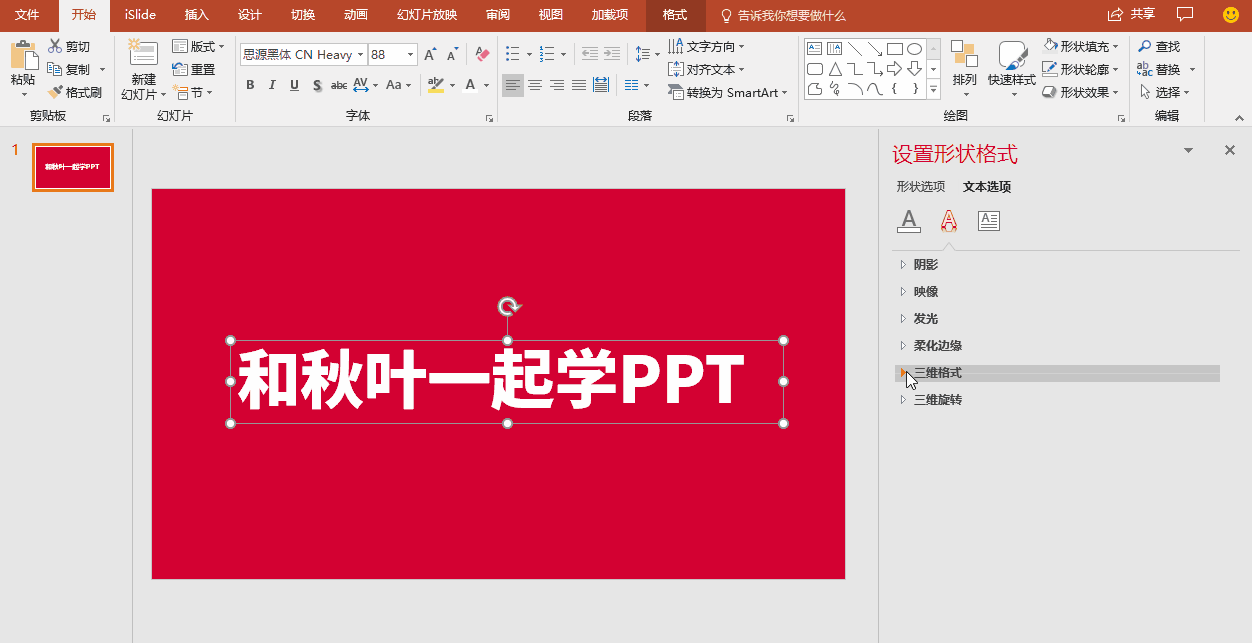This screenshot has width=1252, height=643.
Task: Select the right arrow shape in gallery
Action: coord(894,69)
